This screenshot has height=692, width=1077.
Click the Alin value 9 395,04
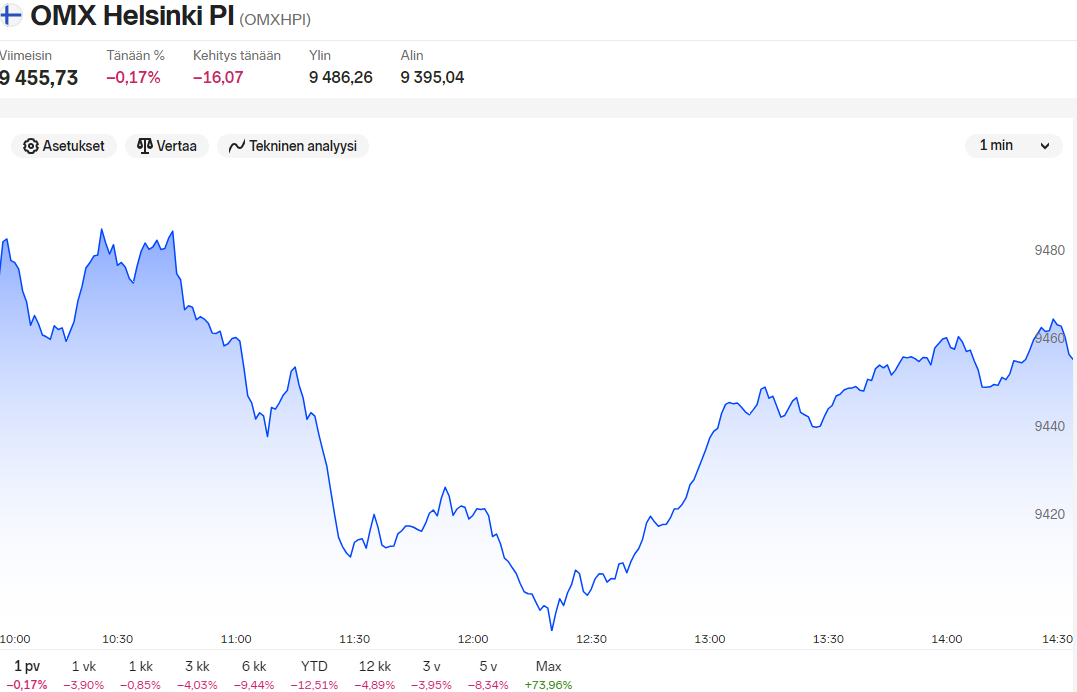pos(432,77)
